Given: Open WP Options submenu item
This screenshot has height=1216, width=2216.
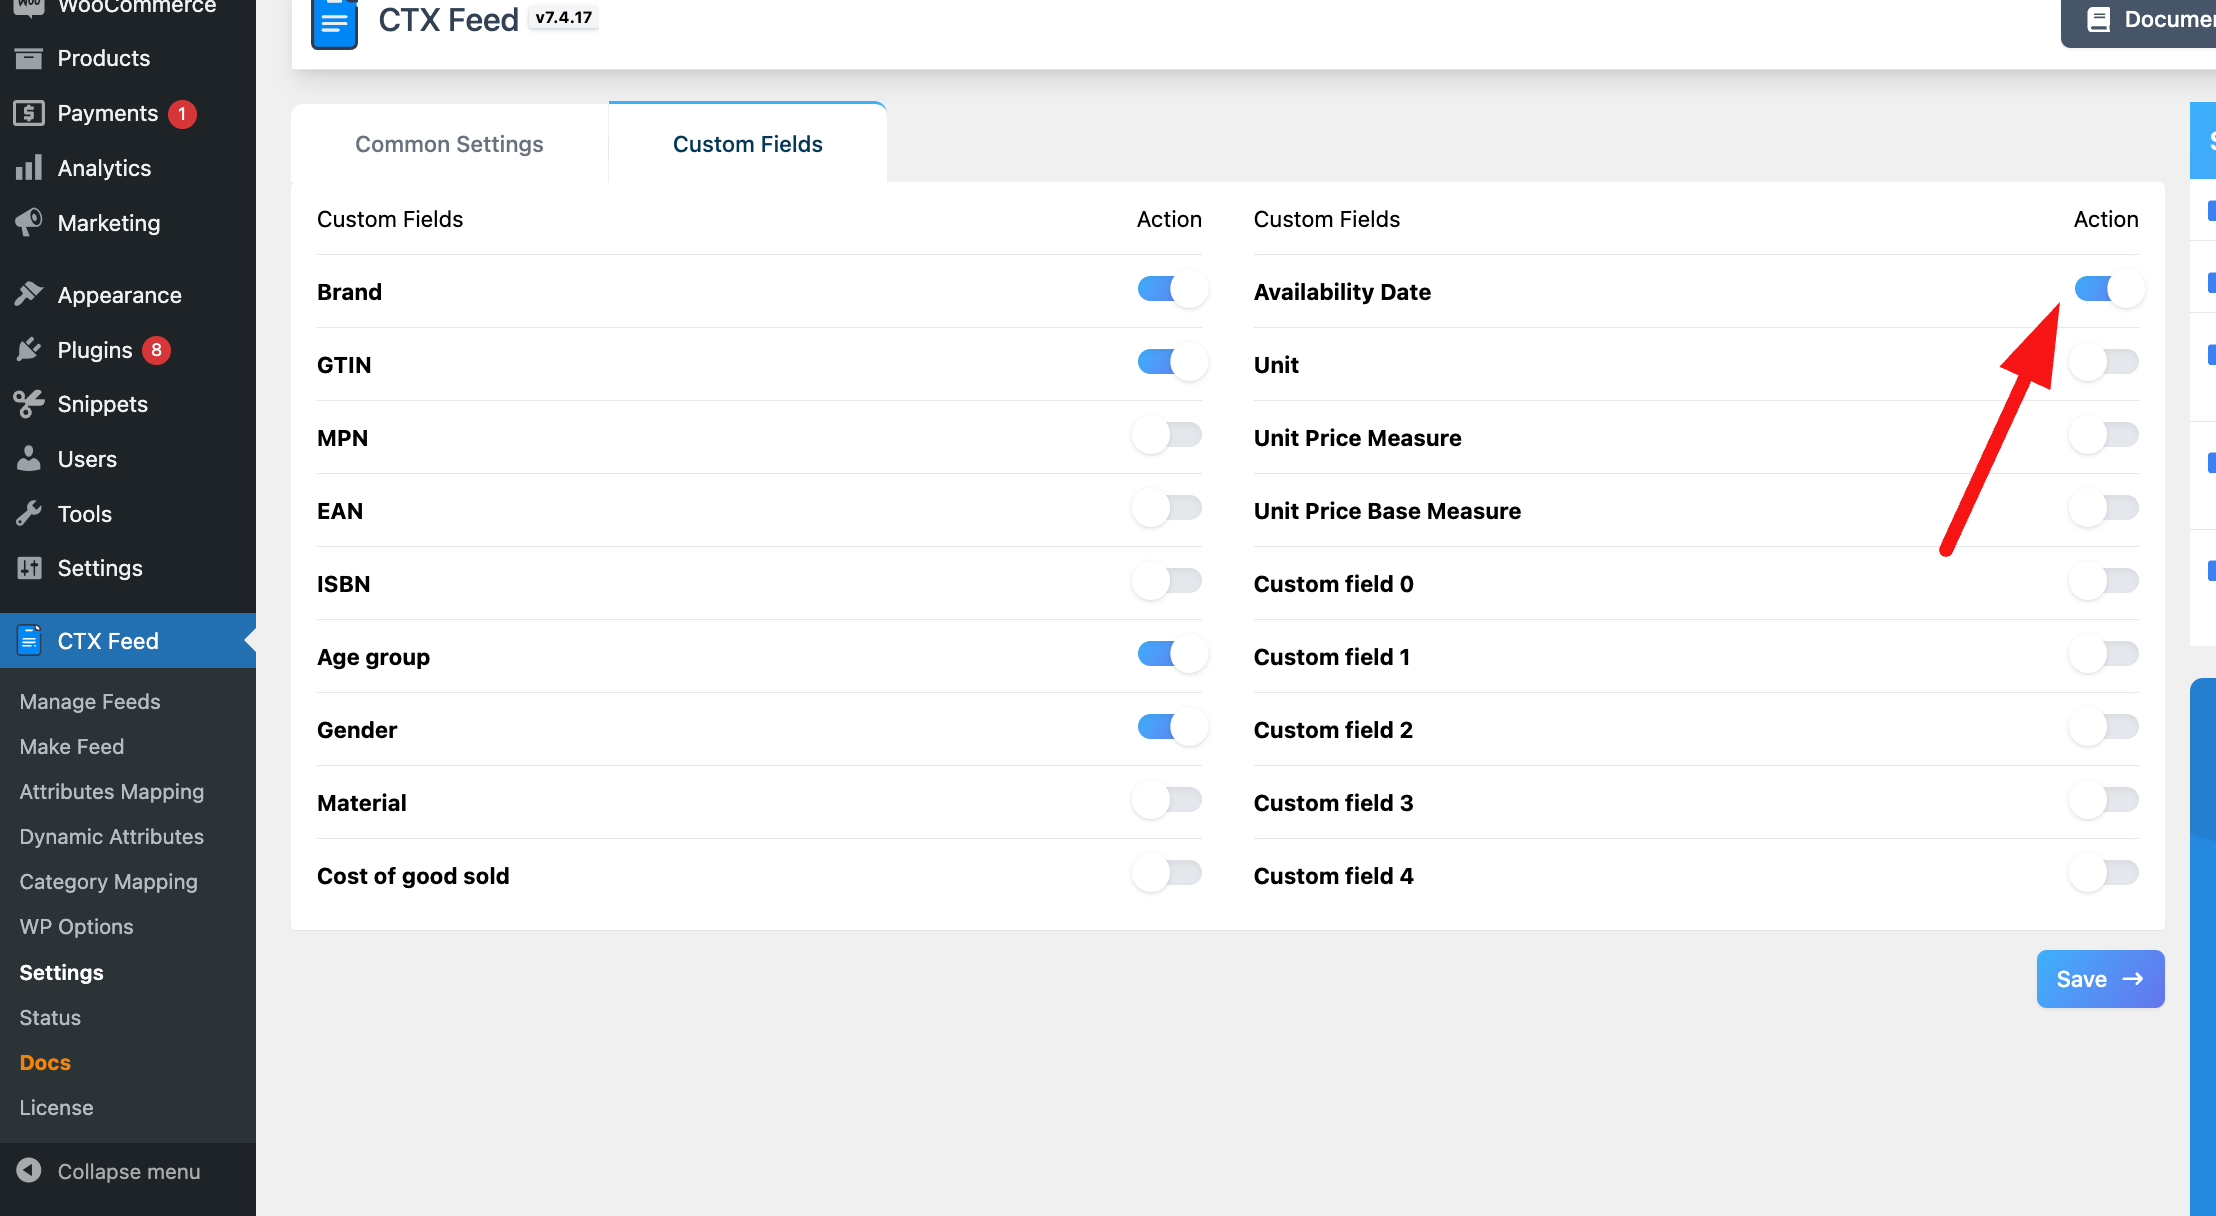Looking at the screenshot, I should (x=77, y=927).
